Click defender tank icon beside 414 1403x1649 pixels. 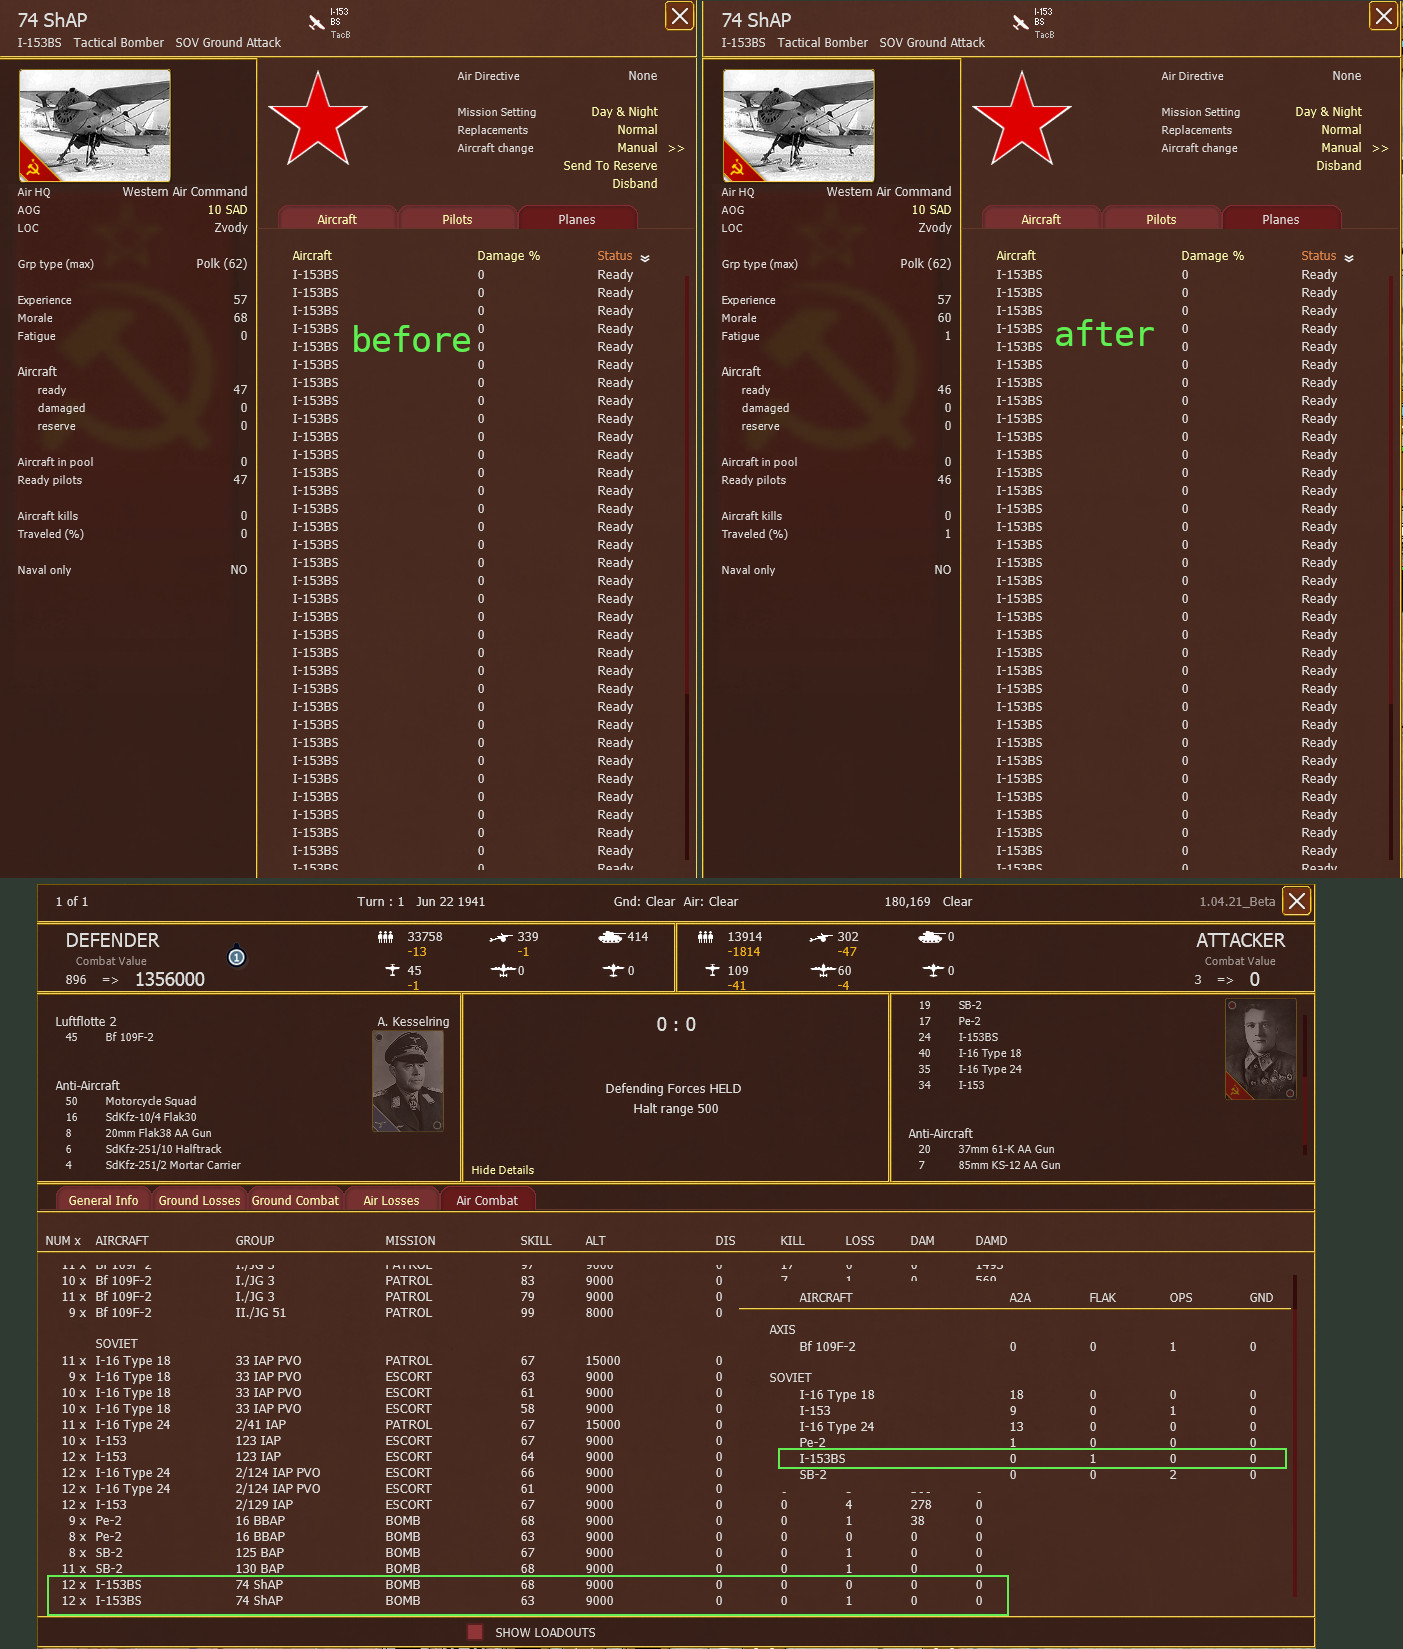pos(611,937)
